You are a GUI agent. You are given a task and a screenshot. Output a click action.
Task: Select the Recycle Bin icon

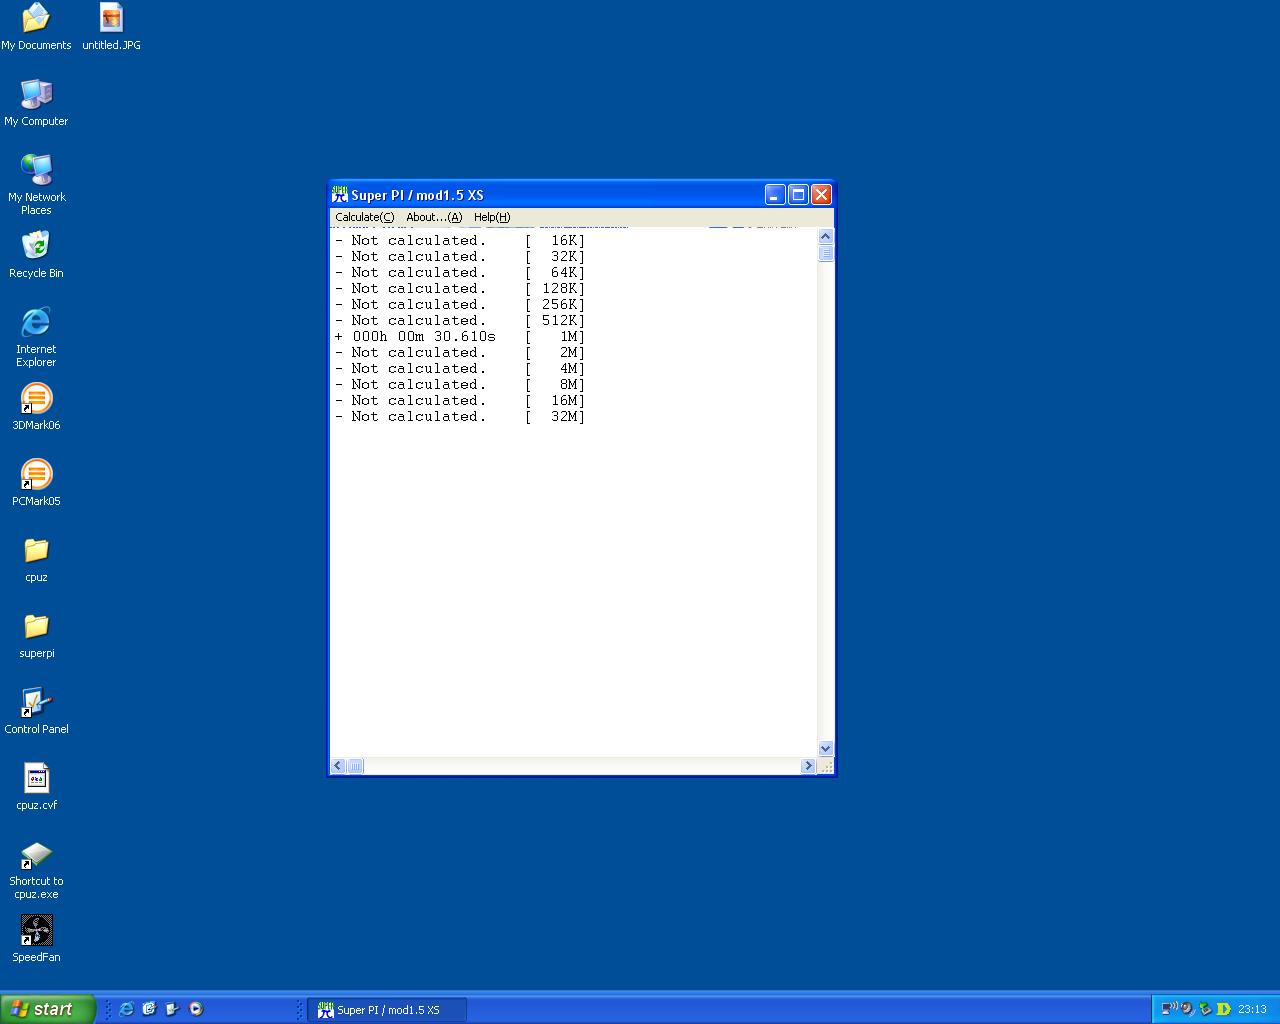point(36,255)
